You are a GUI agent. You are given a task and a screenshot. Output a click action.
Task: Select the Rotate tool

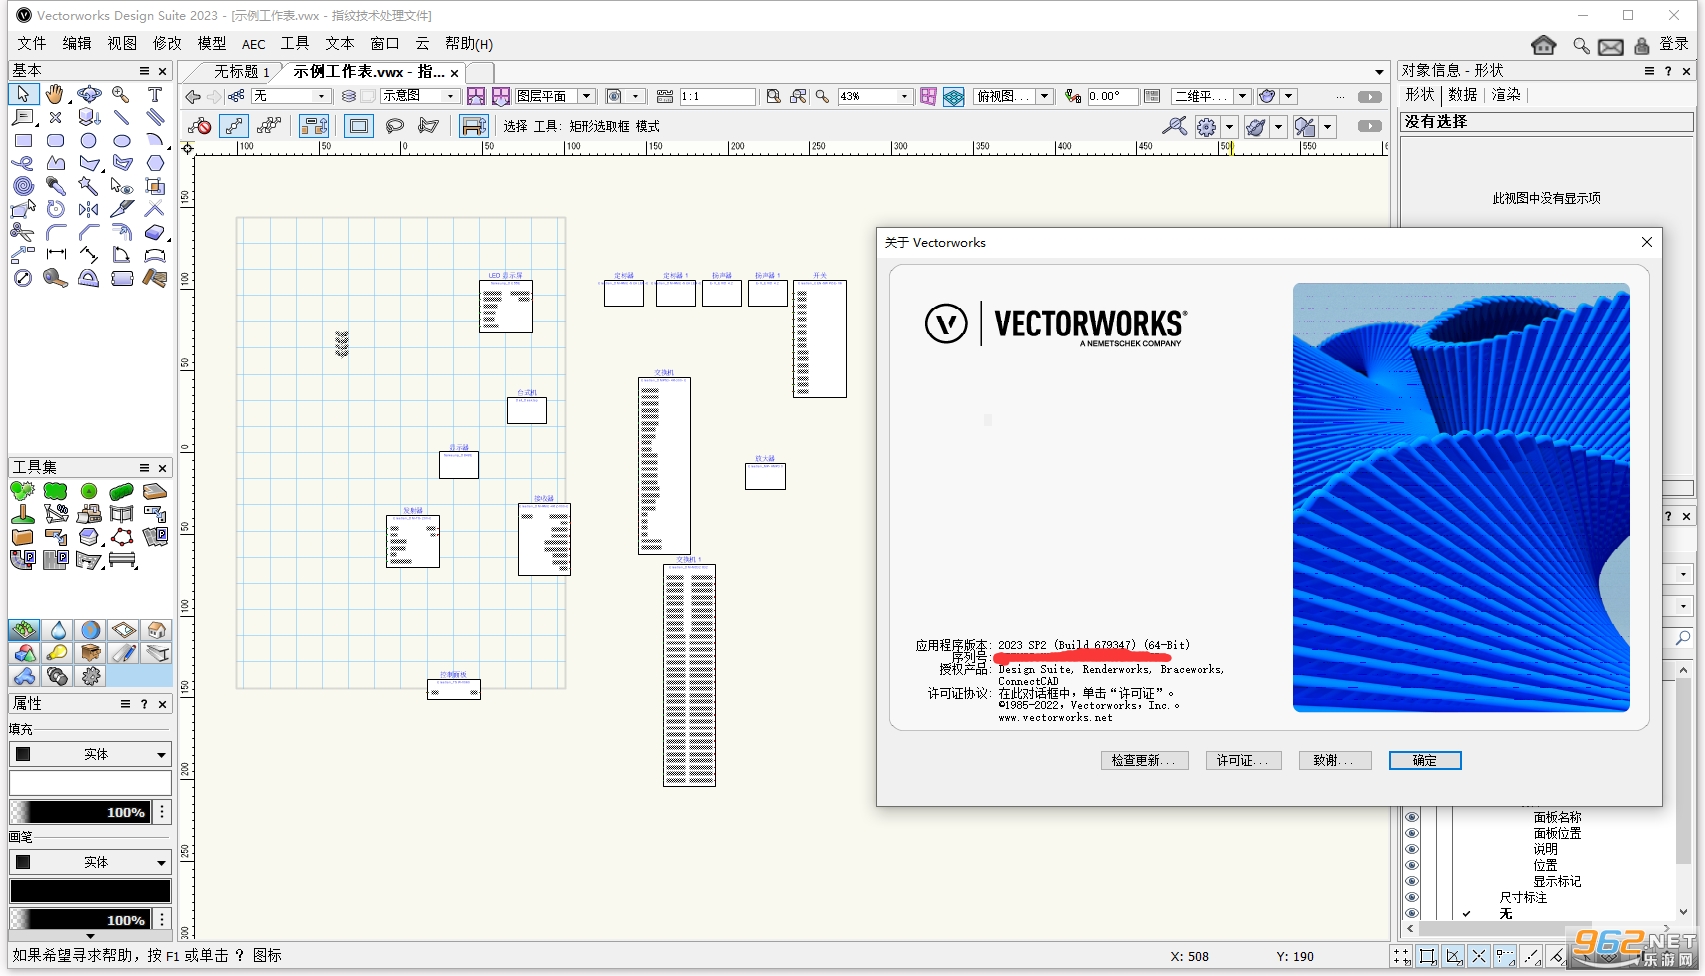[55, 209]
